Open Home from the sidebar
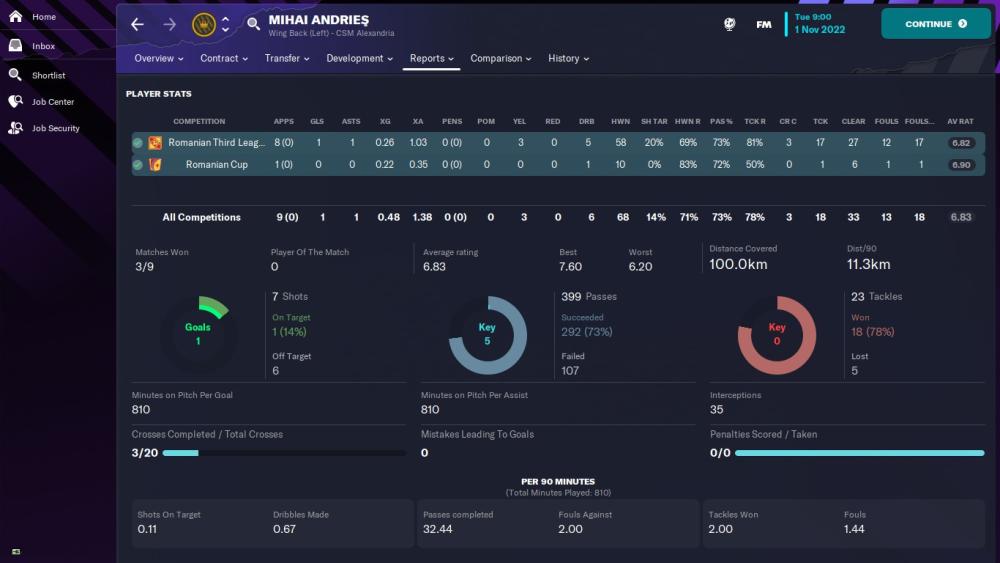Viewport: 1000px width, 563px height. tap(44, 17)
